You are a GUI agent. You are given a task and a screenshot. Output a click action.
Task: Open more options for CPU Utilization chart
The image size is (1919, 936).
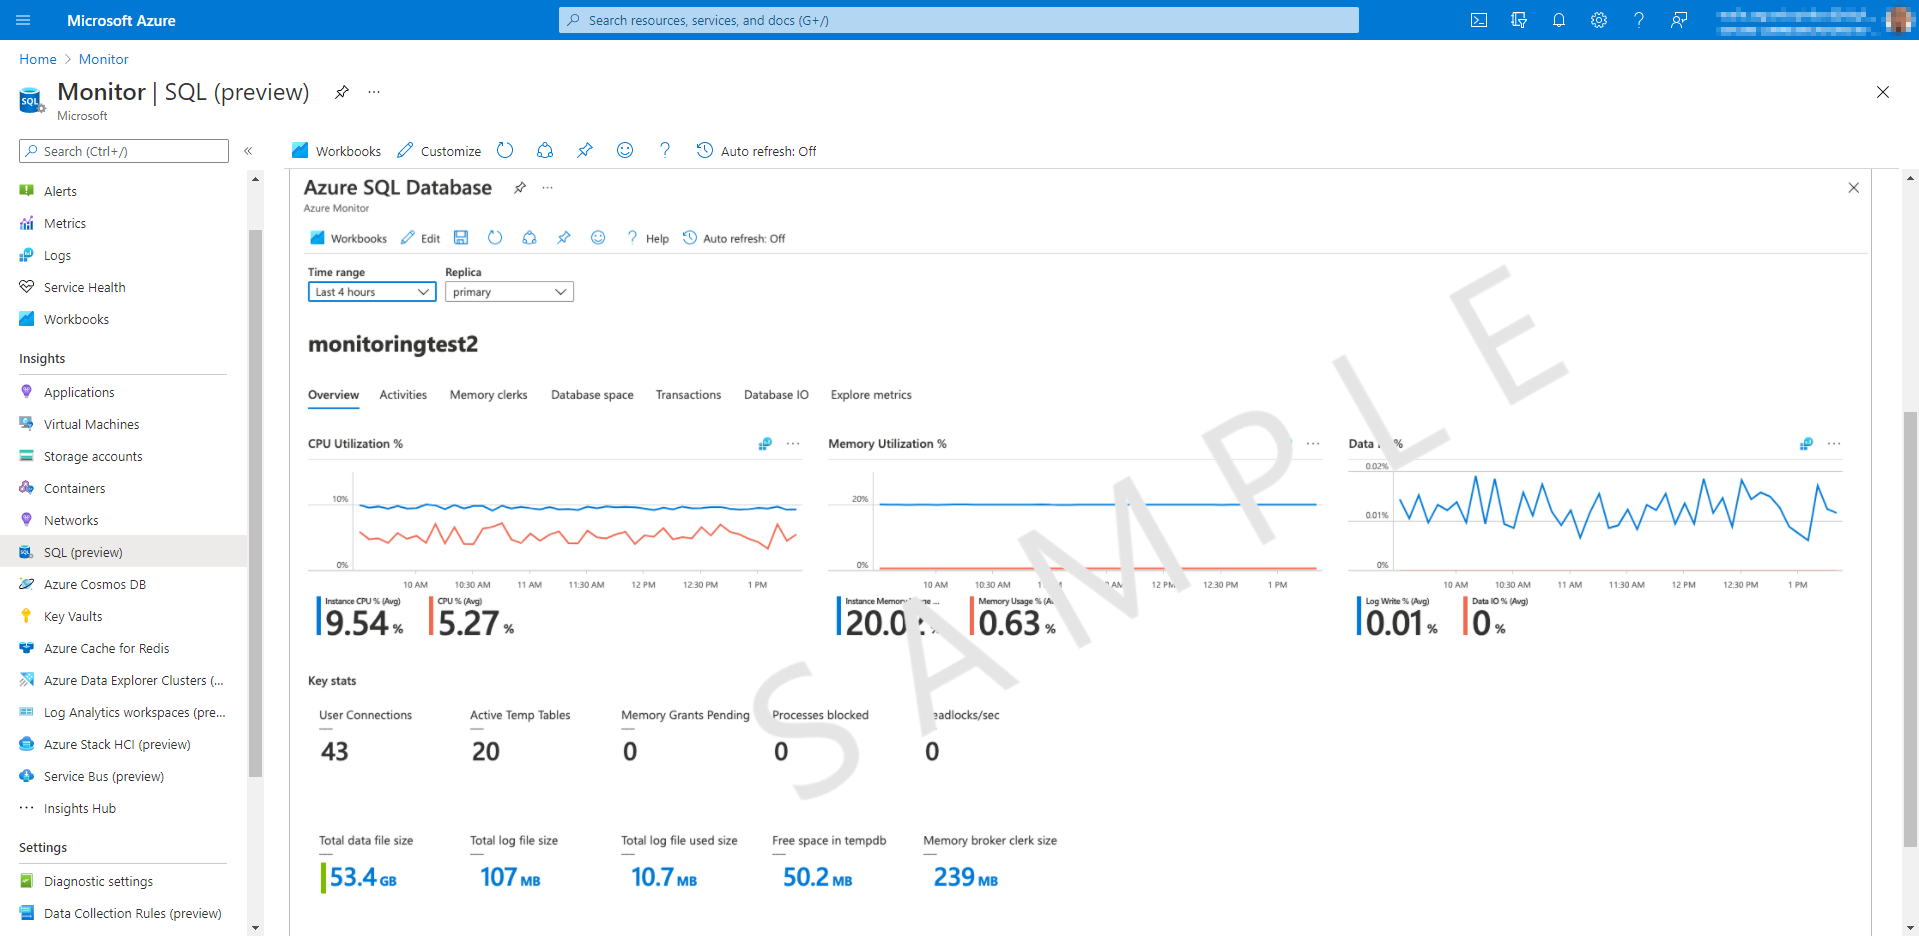793,444
